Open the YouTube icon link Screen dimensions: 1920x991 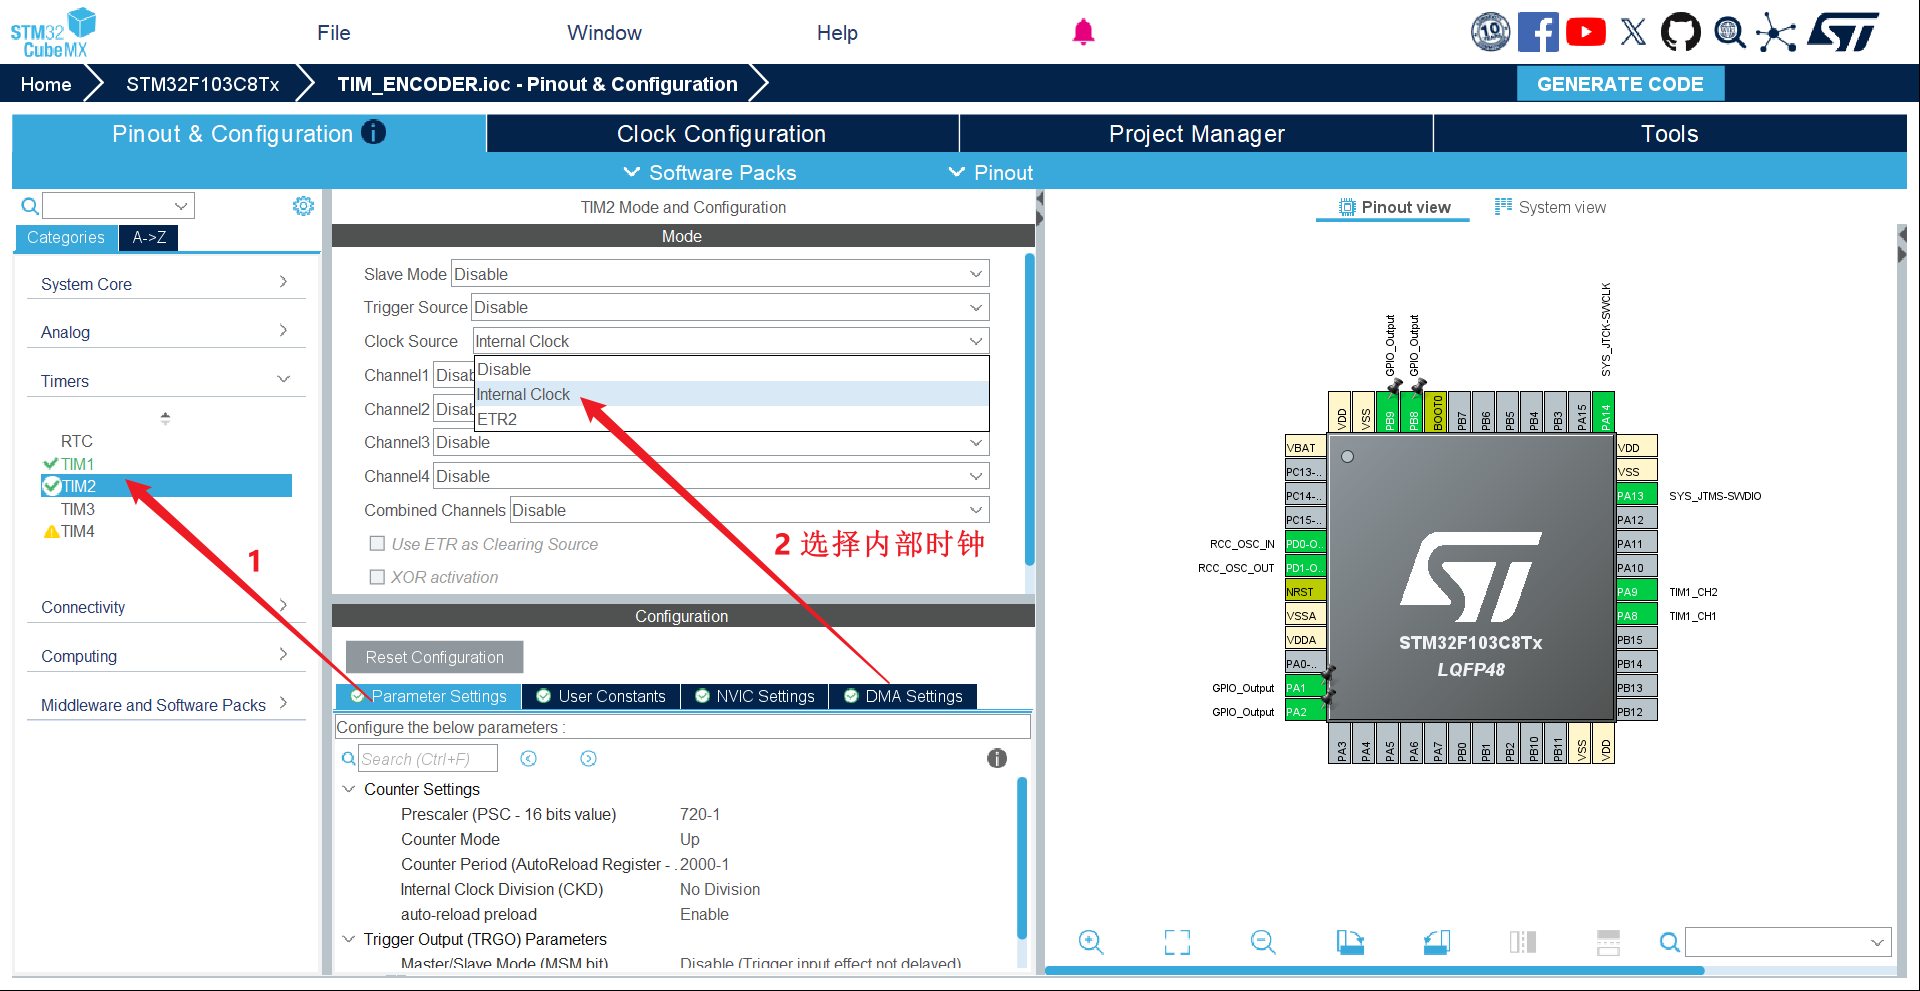[x=1586, y=32]
